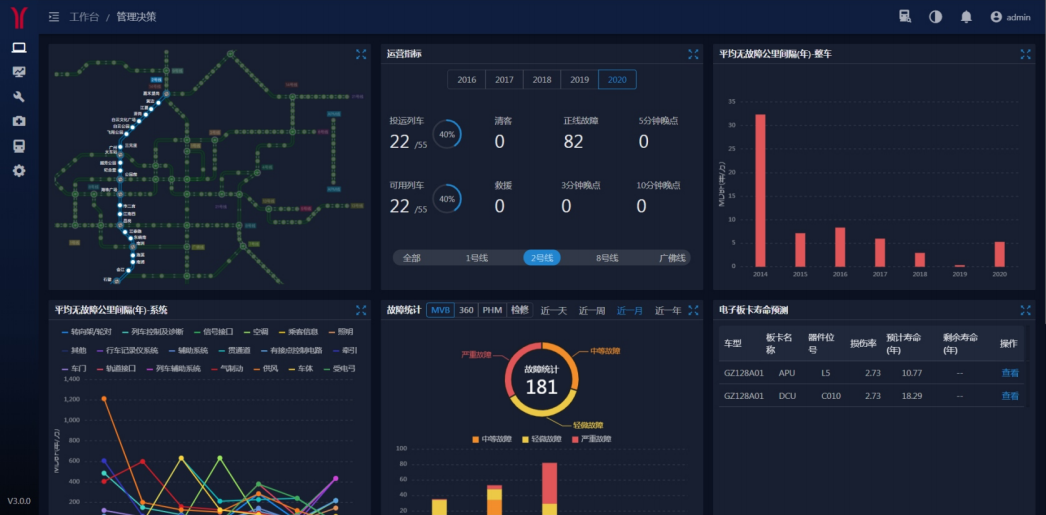Toggle the 车体 legend series
This screenshot has width=1046, height=515.
301,368
